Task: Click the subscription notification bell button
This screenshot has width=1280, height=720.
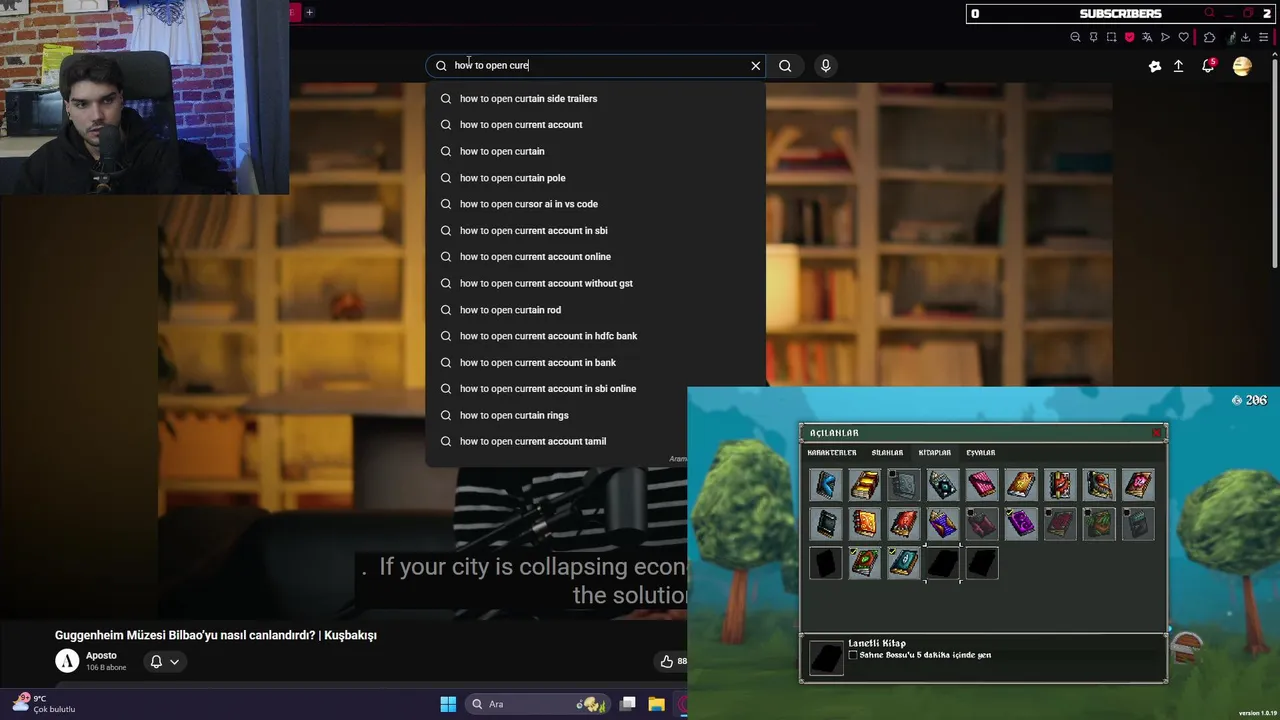Action: [156, 662]
